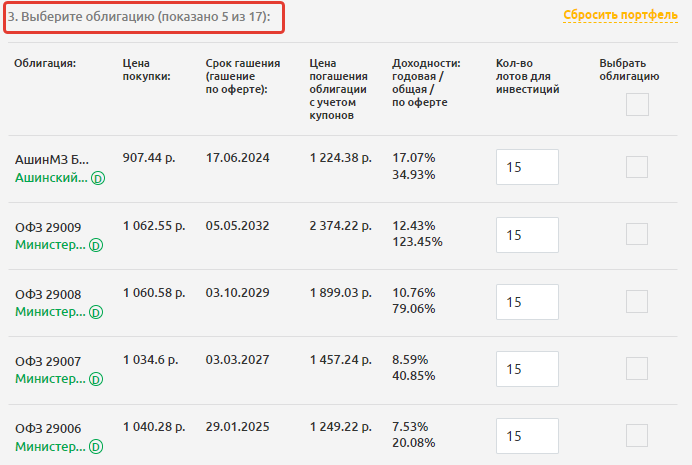Open the Ашинский issuer link
692x465 pixels.
[x=50, y=178]
